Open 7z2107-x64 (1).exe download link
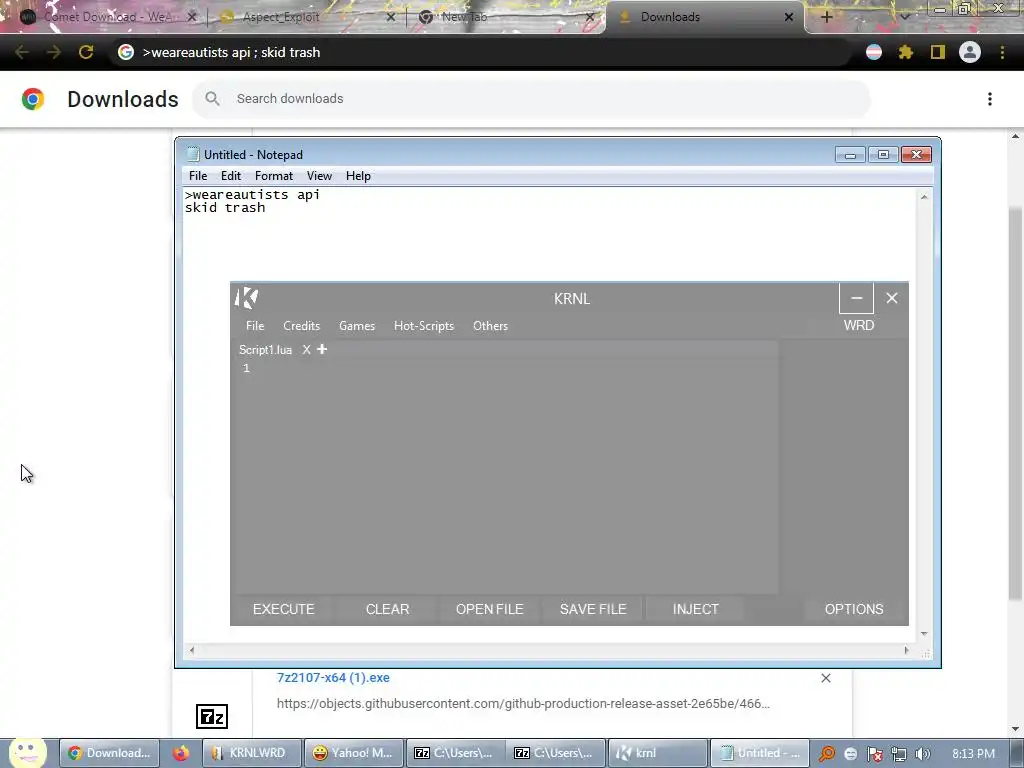The image size is (1024, 768). [333, 677]
